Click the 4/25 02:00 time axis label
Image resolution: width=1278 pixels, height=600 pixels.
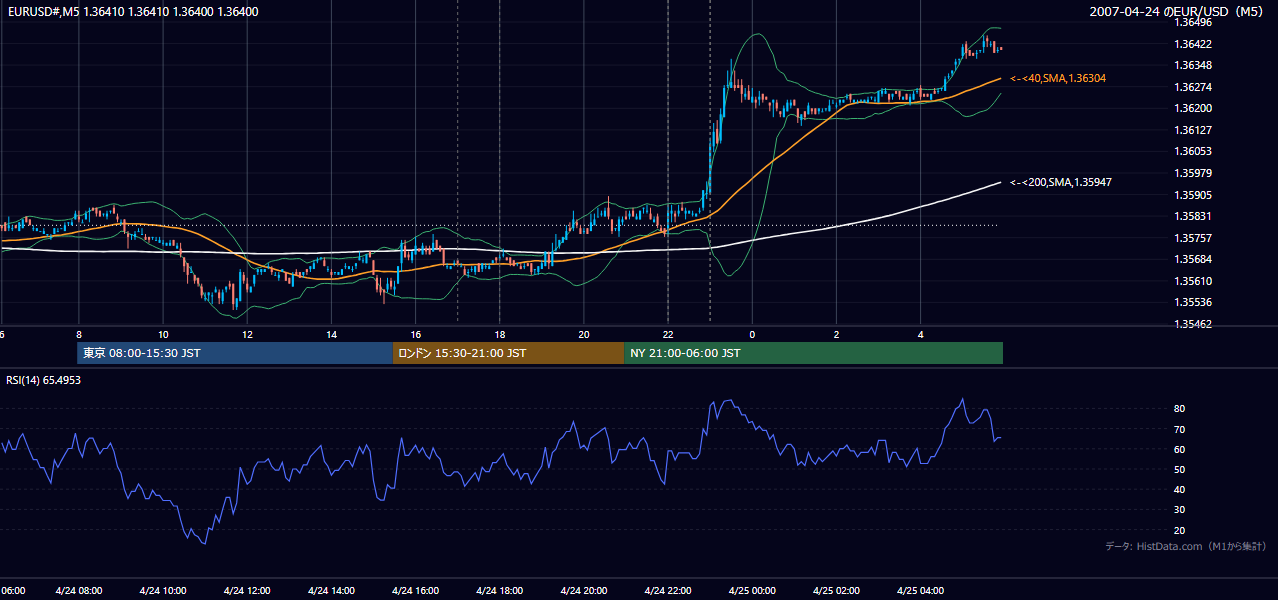point(836,591)
